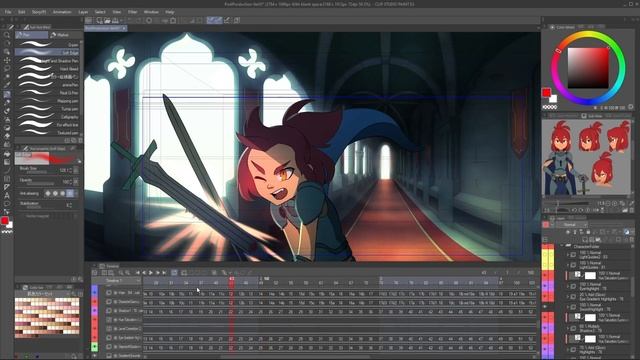Close the open document tab
This screenshot has width=640, height=360.
tap(124, 28)
